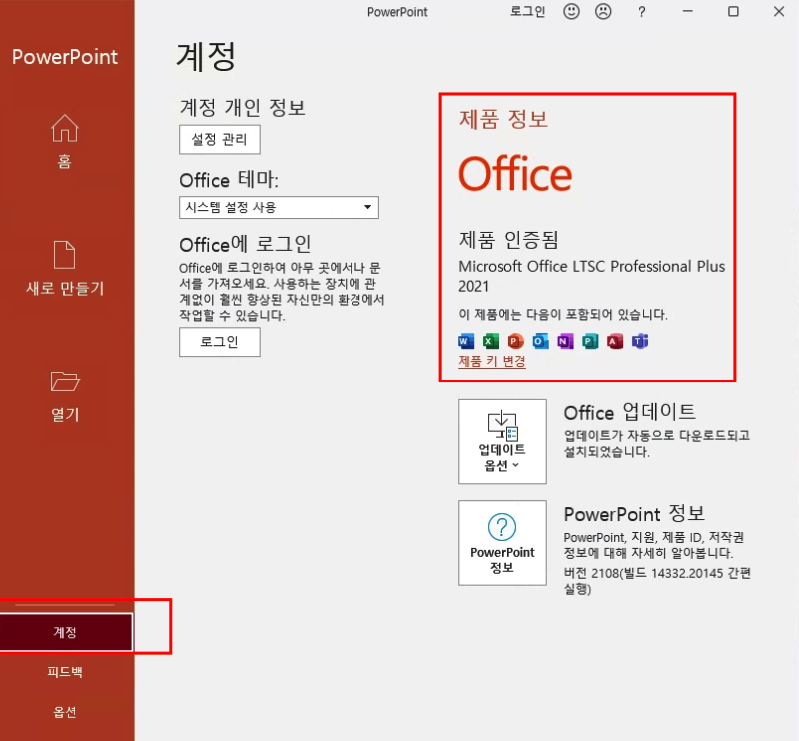Click the Publisher app icon in product info
Viewport: 799px width, 741px height.
[x=590, y=341]
